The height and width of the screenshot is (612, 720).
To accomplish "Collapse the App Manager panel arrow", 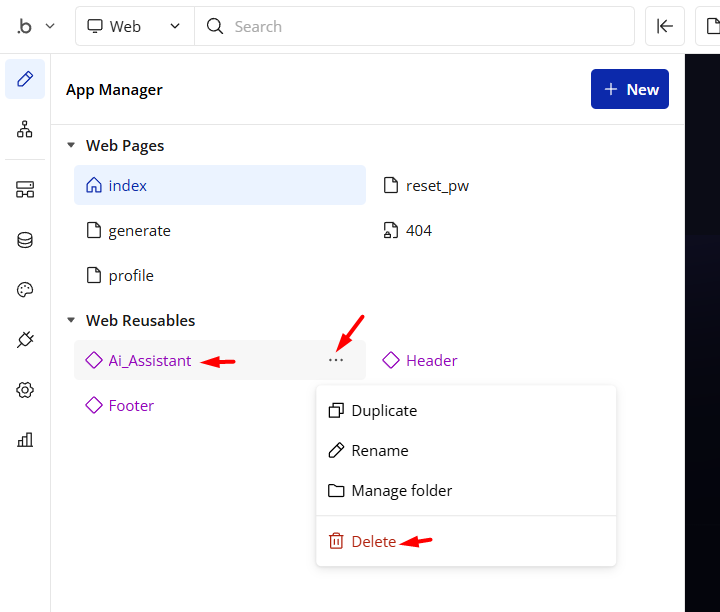I will point(664,27).
